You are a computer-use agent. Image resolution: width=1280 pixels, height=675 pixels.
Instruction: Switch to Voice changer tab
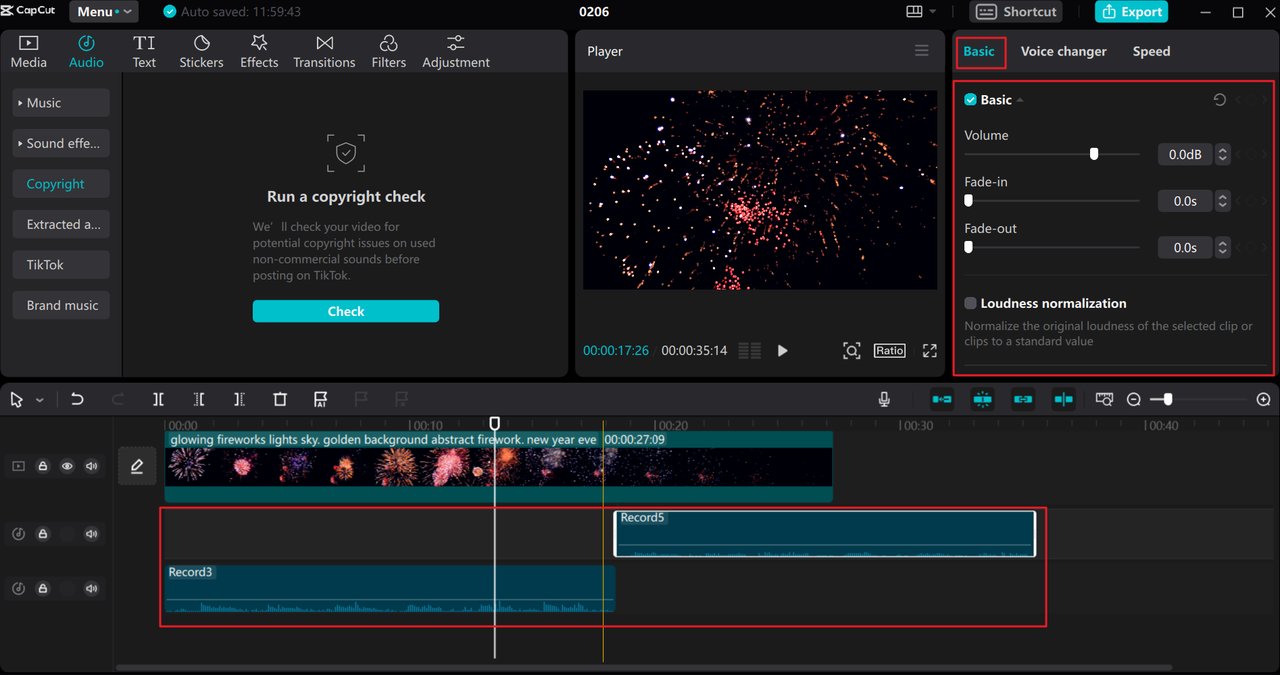1063,51
